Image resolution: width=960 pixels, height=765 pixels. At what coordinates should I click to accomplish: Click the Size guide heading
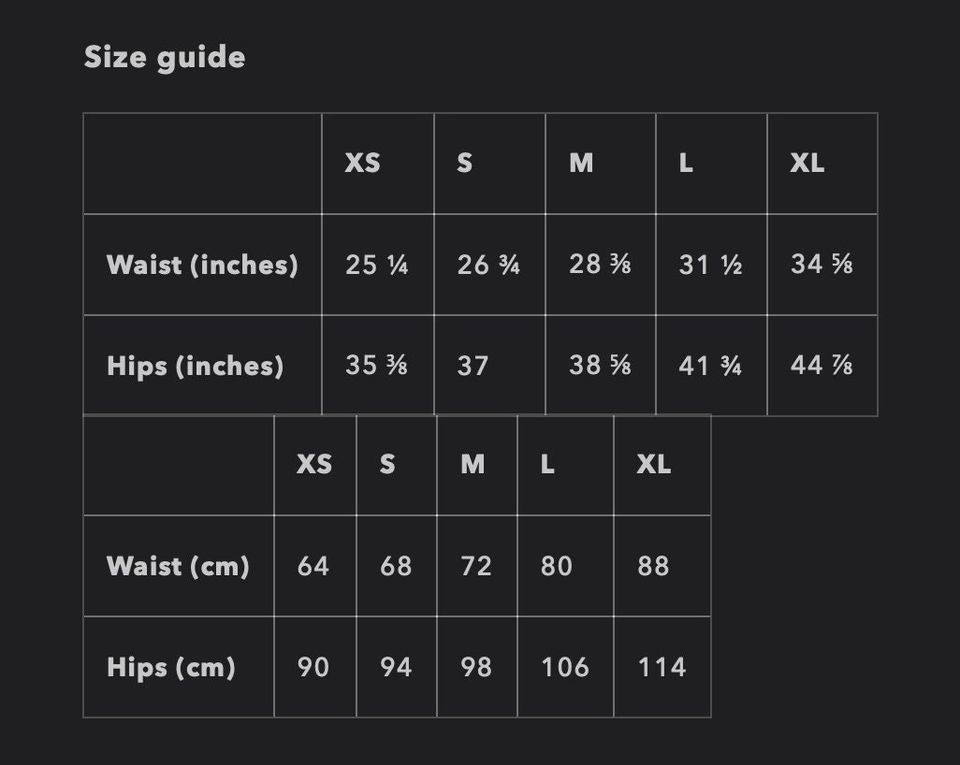(164, 57)
